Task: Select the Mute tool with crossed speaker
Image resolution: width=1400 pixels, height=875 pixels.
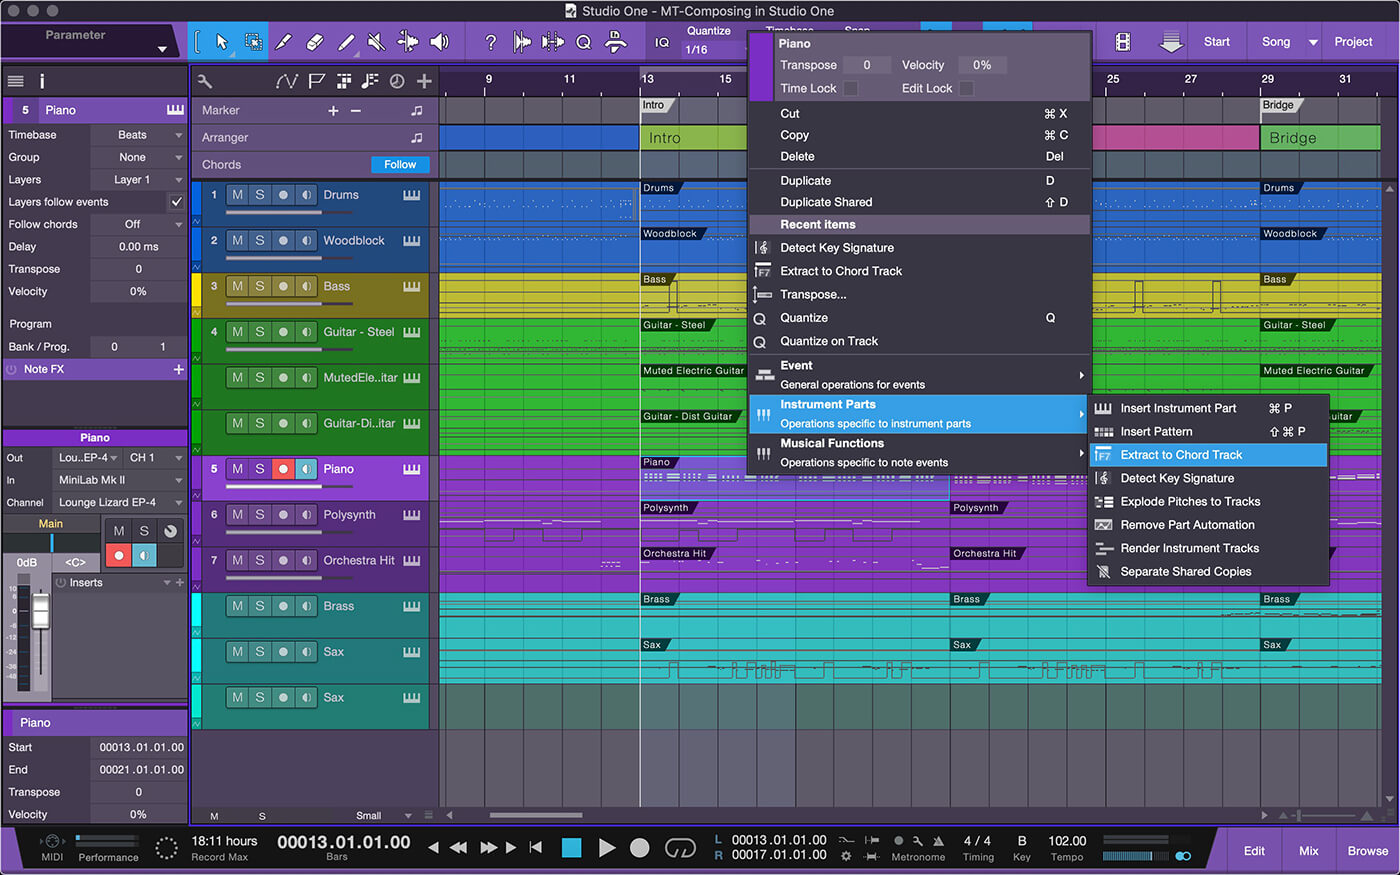Action: 376,42
